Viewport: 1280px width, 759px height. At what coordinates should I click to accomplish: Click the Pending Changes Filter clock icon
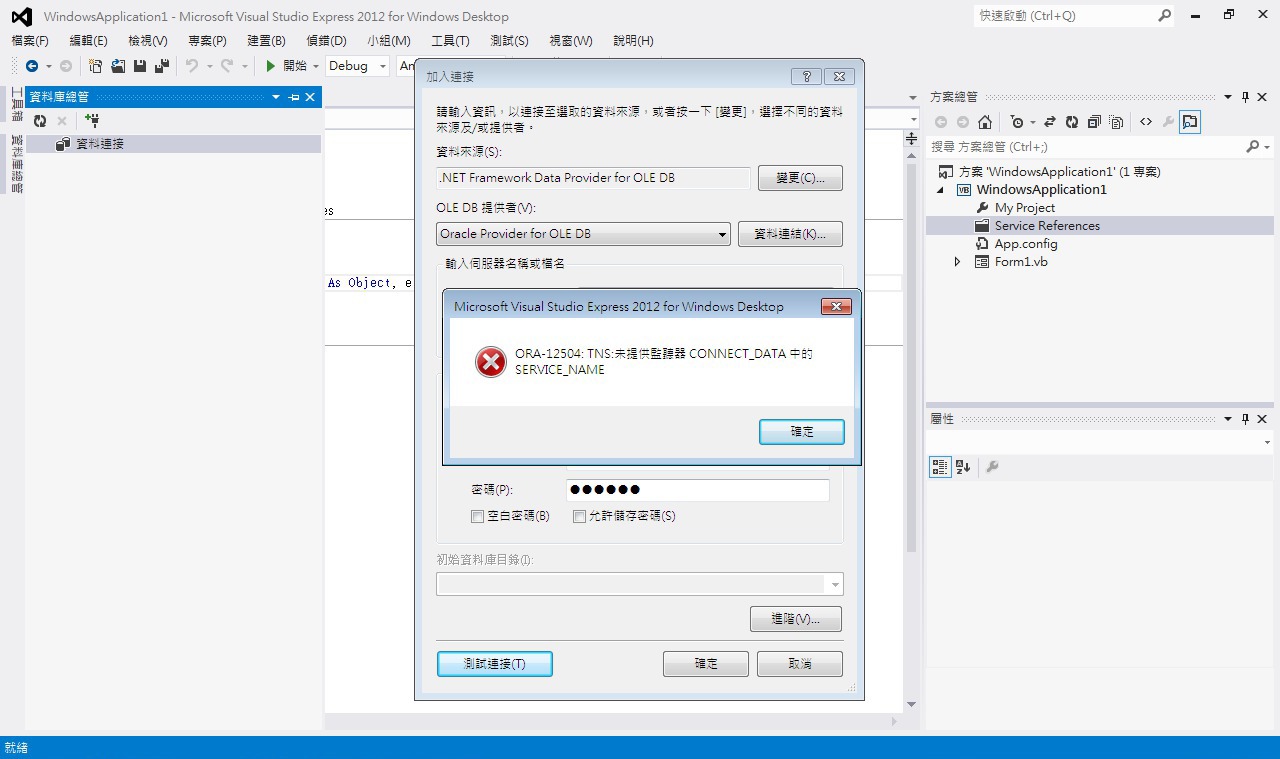(x=1017, y=122)
